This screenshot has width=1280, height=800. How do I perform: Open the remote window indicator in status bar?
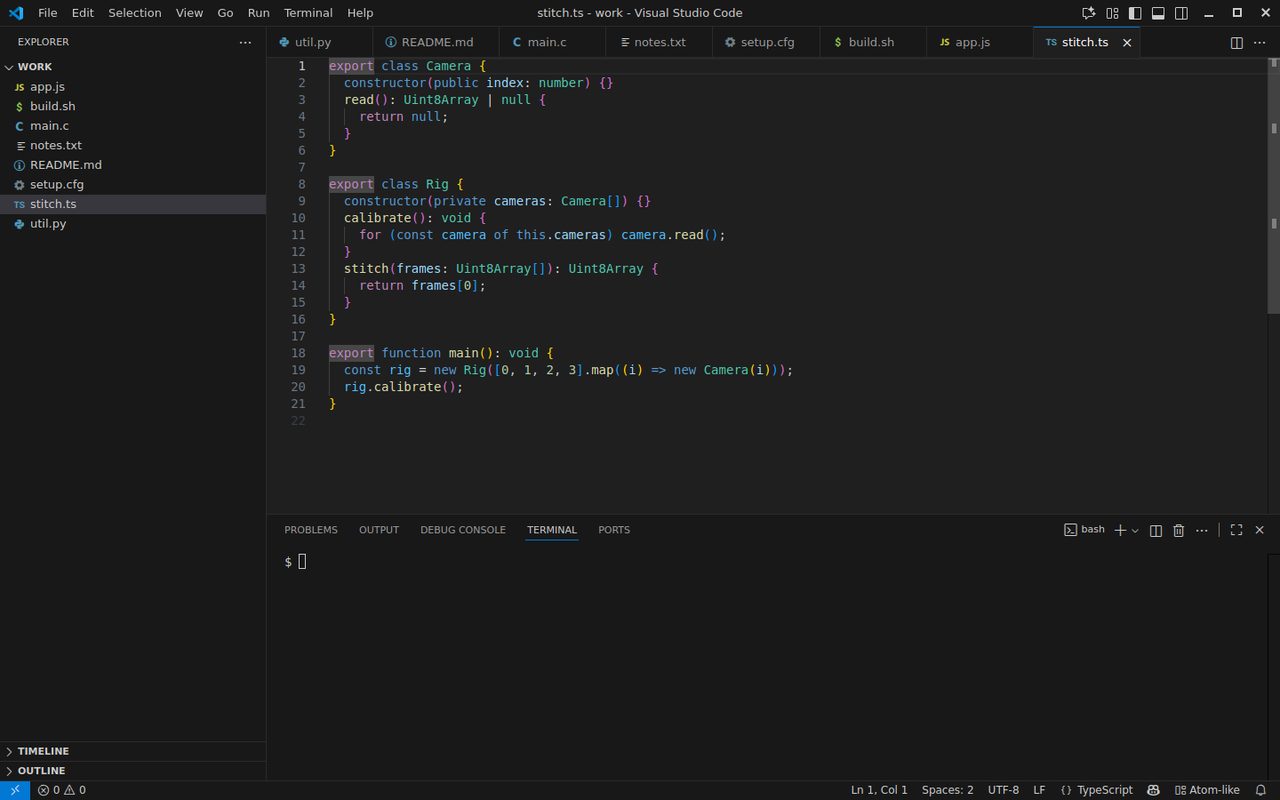[14, 790]
